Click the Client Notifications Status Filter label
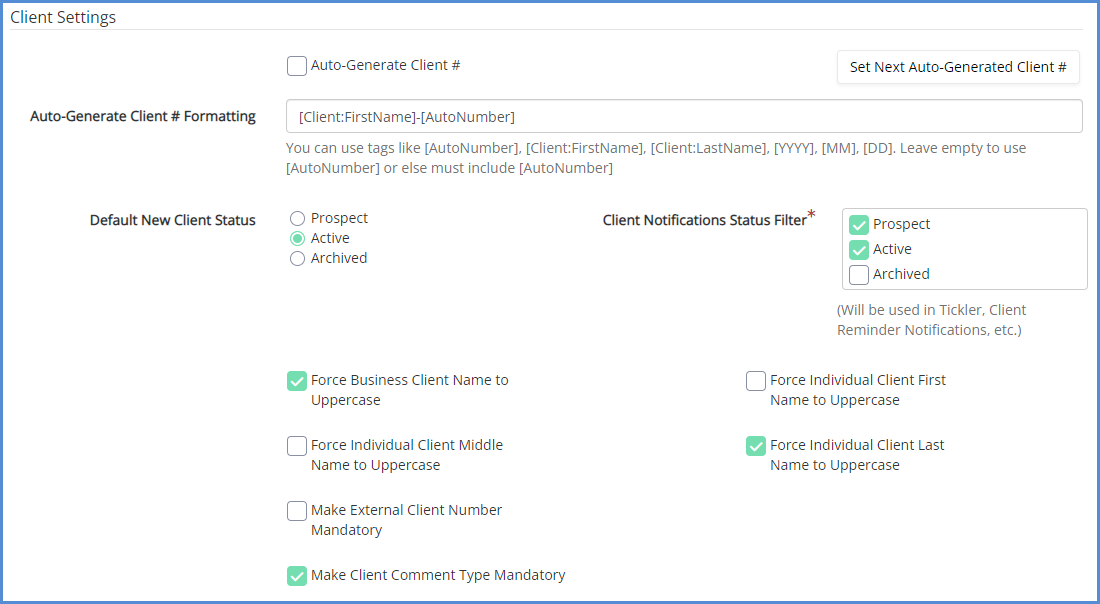 704,220
